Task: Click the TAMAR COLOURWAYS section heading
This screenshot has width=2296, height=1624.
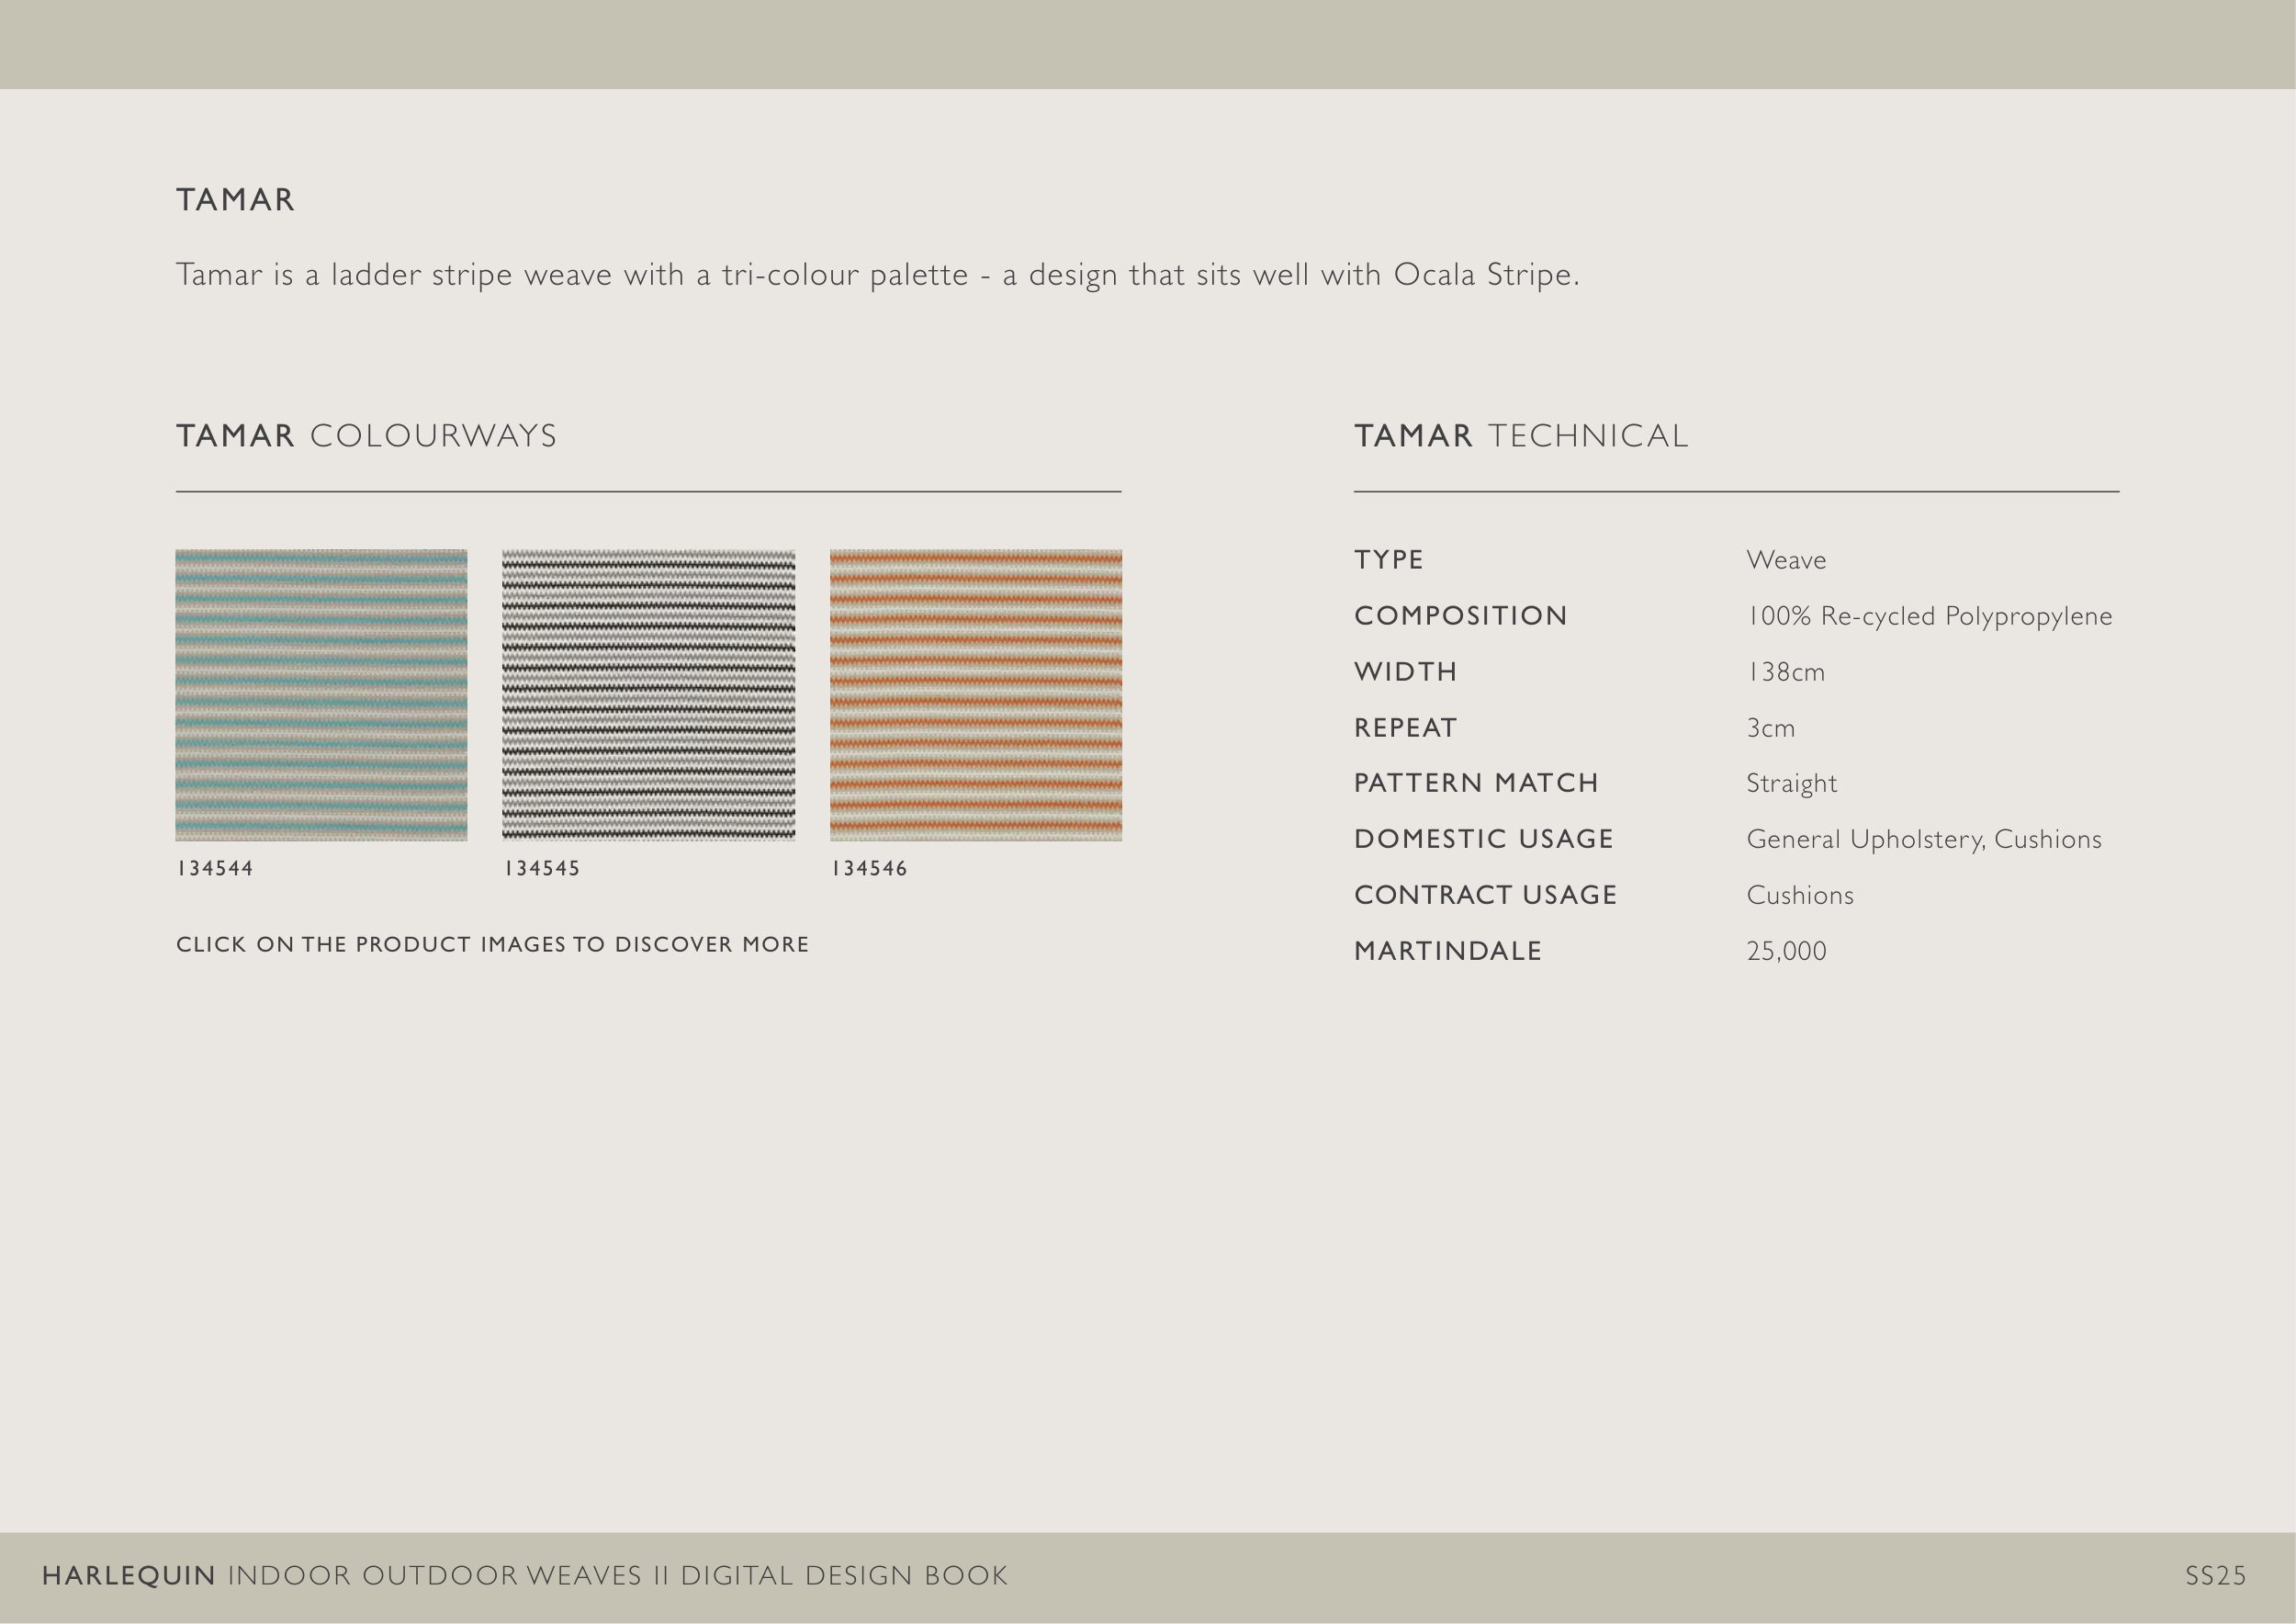Action: click(x=366, y=436)
